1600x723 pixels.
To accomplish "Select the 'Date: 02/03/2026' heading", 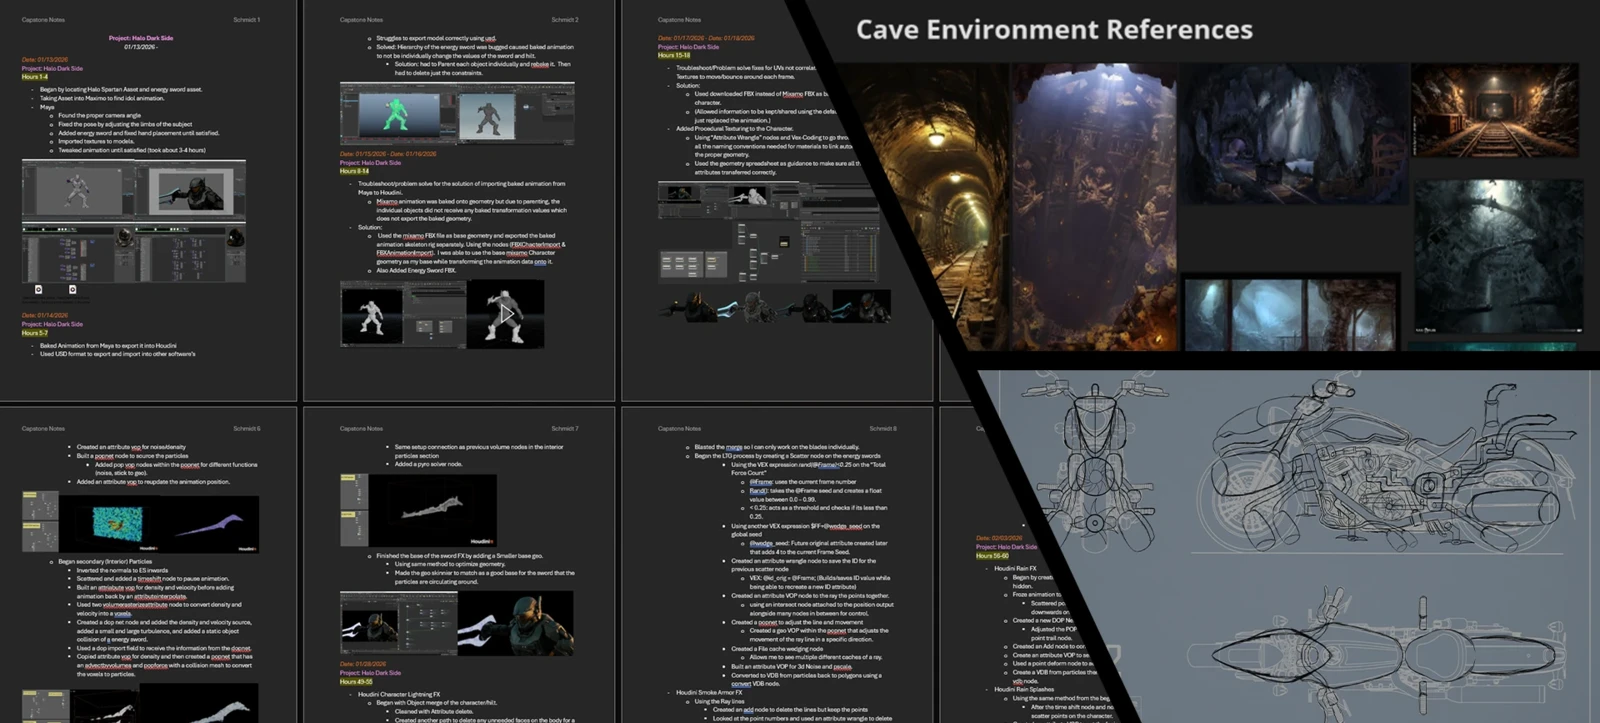I will click(x=999, y=538).
